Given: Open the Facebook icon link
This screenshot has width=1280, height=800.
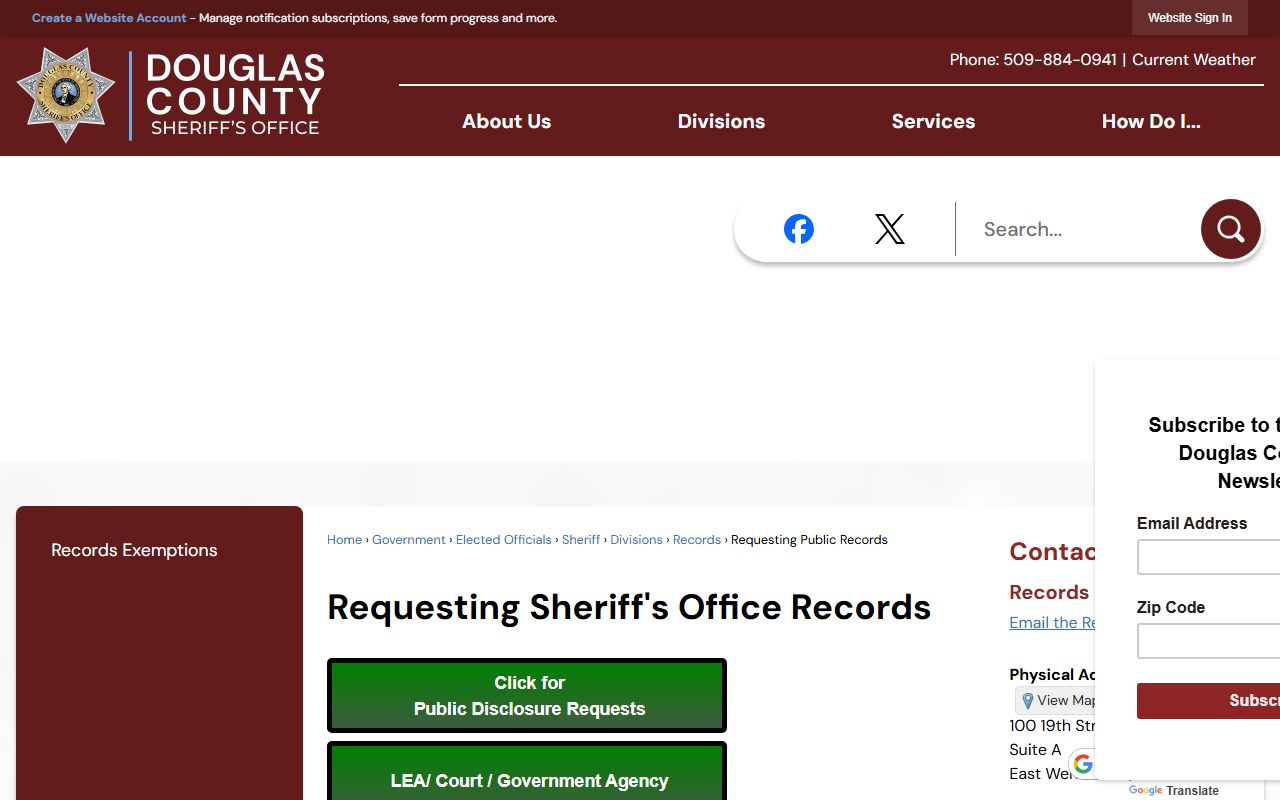Looking at the screenshot, I should coord(798,229).
